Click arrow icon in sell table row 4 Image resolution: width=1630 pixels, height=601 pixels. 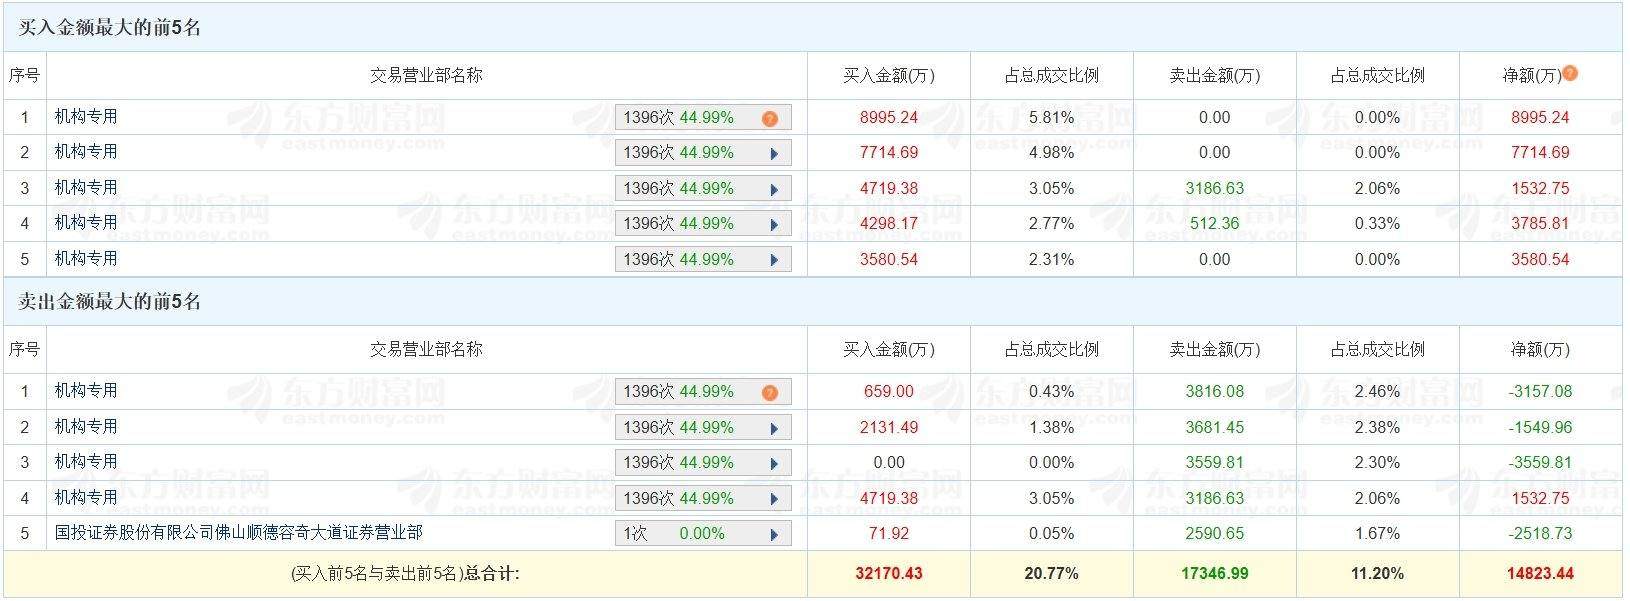(774, 500)
